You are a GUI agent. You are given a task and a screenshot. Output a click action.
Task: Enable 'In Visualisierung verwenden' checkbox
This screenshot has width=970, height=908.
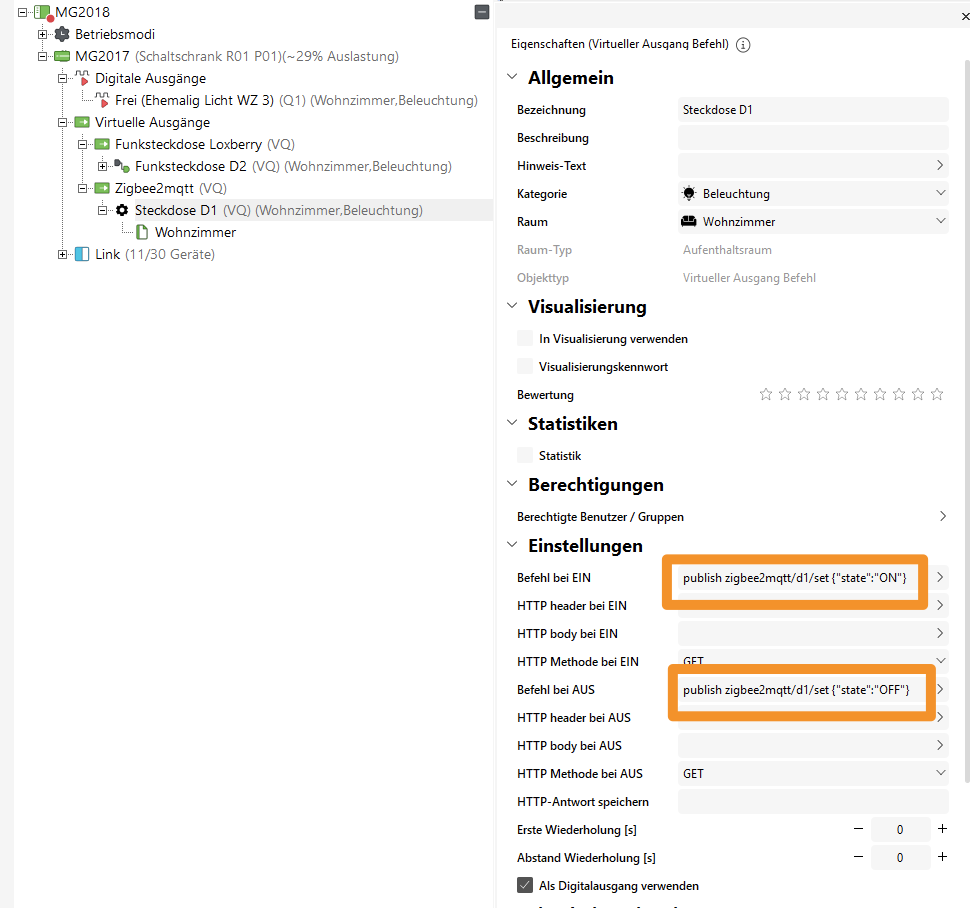[x=525, y=339]
